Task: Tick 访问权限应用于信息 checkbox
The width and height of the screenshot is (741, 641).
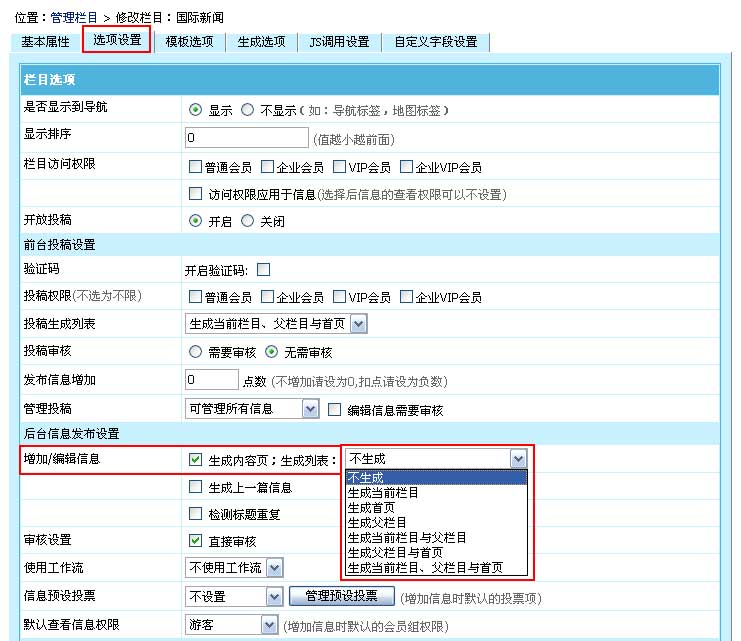Action: click(196, 194)
